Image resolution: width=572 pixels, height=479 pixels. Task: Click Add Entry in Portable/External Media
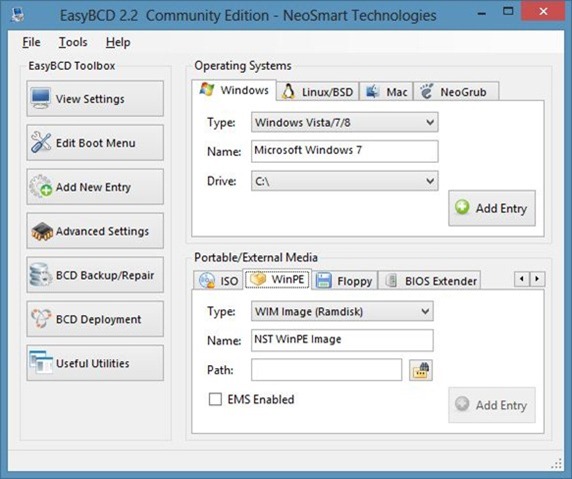click(492, 405)
